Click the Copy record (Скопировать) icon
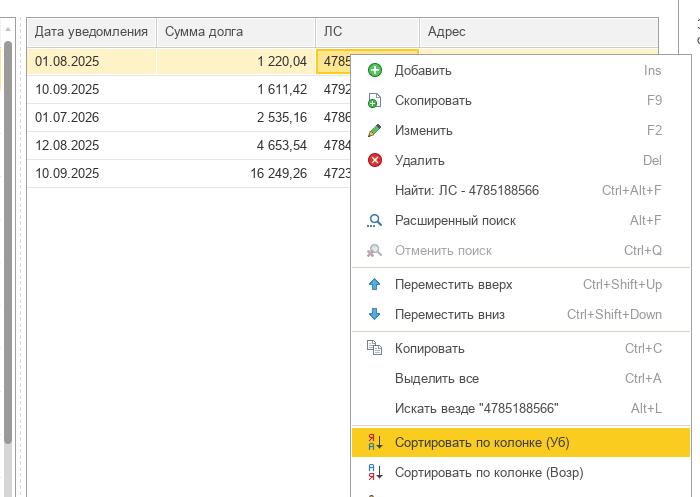This screenshot has height=497, width=700. click(375, 100)
